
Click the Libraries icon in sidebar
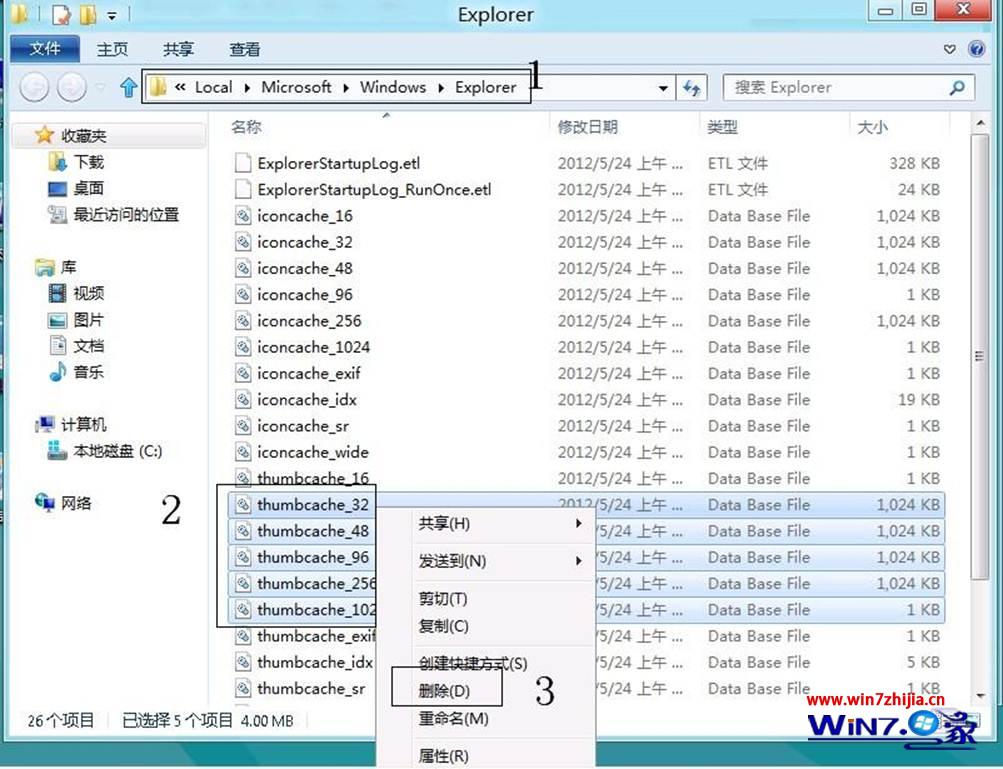tap(45, 267)
